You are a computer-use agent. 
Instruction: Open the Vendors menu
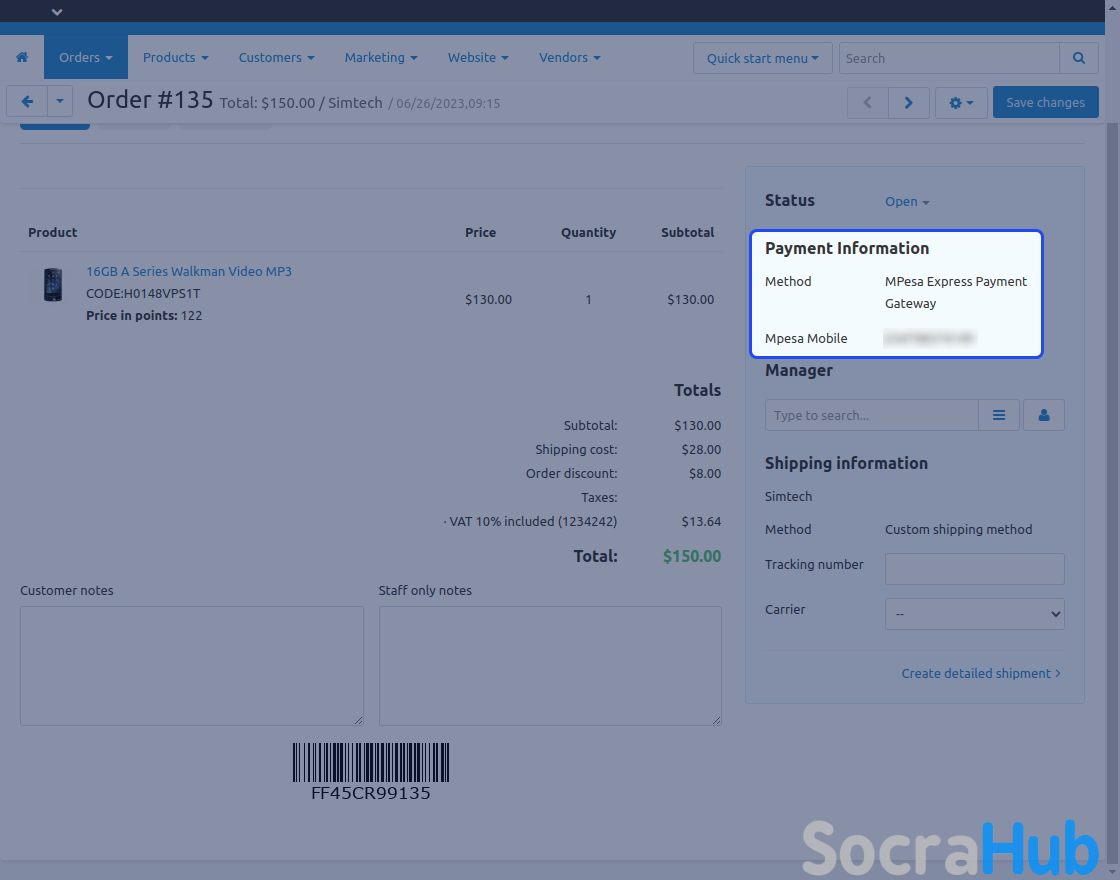tap(569, 58)
